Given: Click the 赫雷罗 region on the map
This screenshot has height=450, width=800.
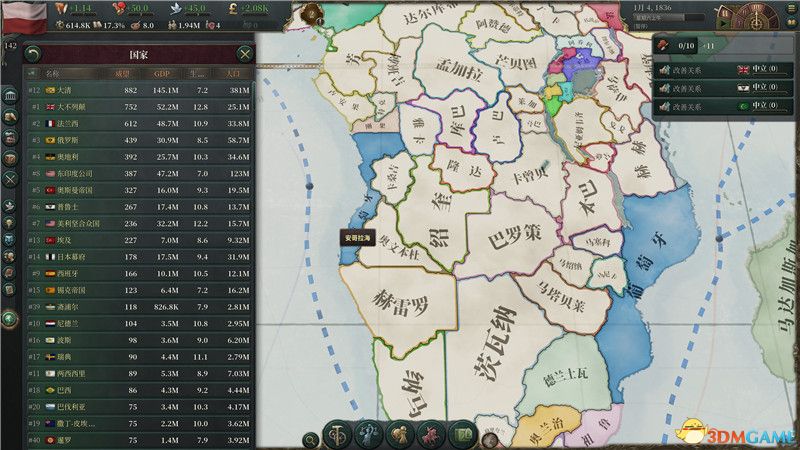Looking at the screenshot, I should tap(401, 301).
